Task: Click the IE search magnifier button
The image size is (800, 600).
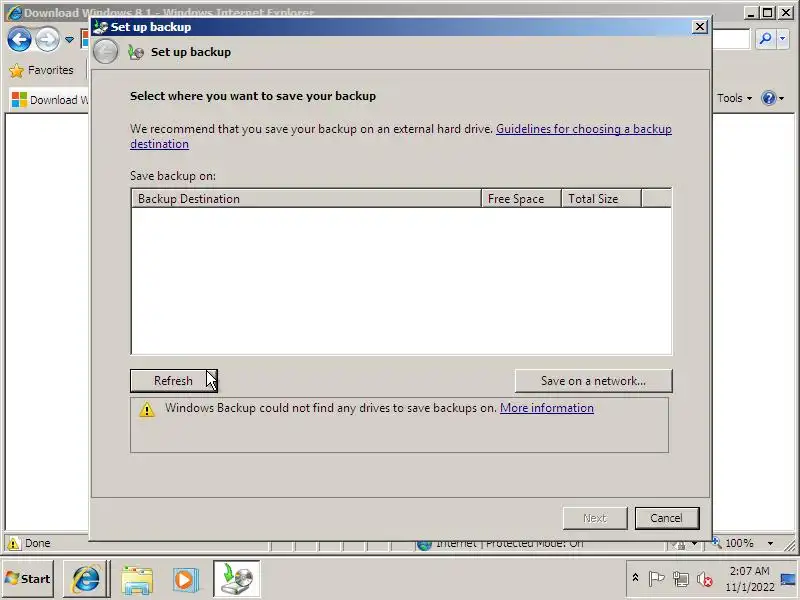Action: (x=765, y=39)
